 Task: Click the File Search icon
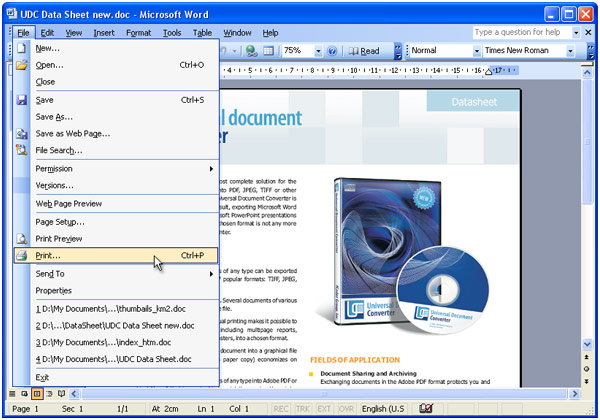[22, 150]
